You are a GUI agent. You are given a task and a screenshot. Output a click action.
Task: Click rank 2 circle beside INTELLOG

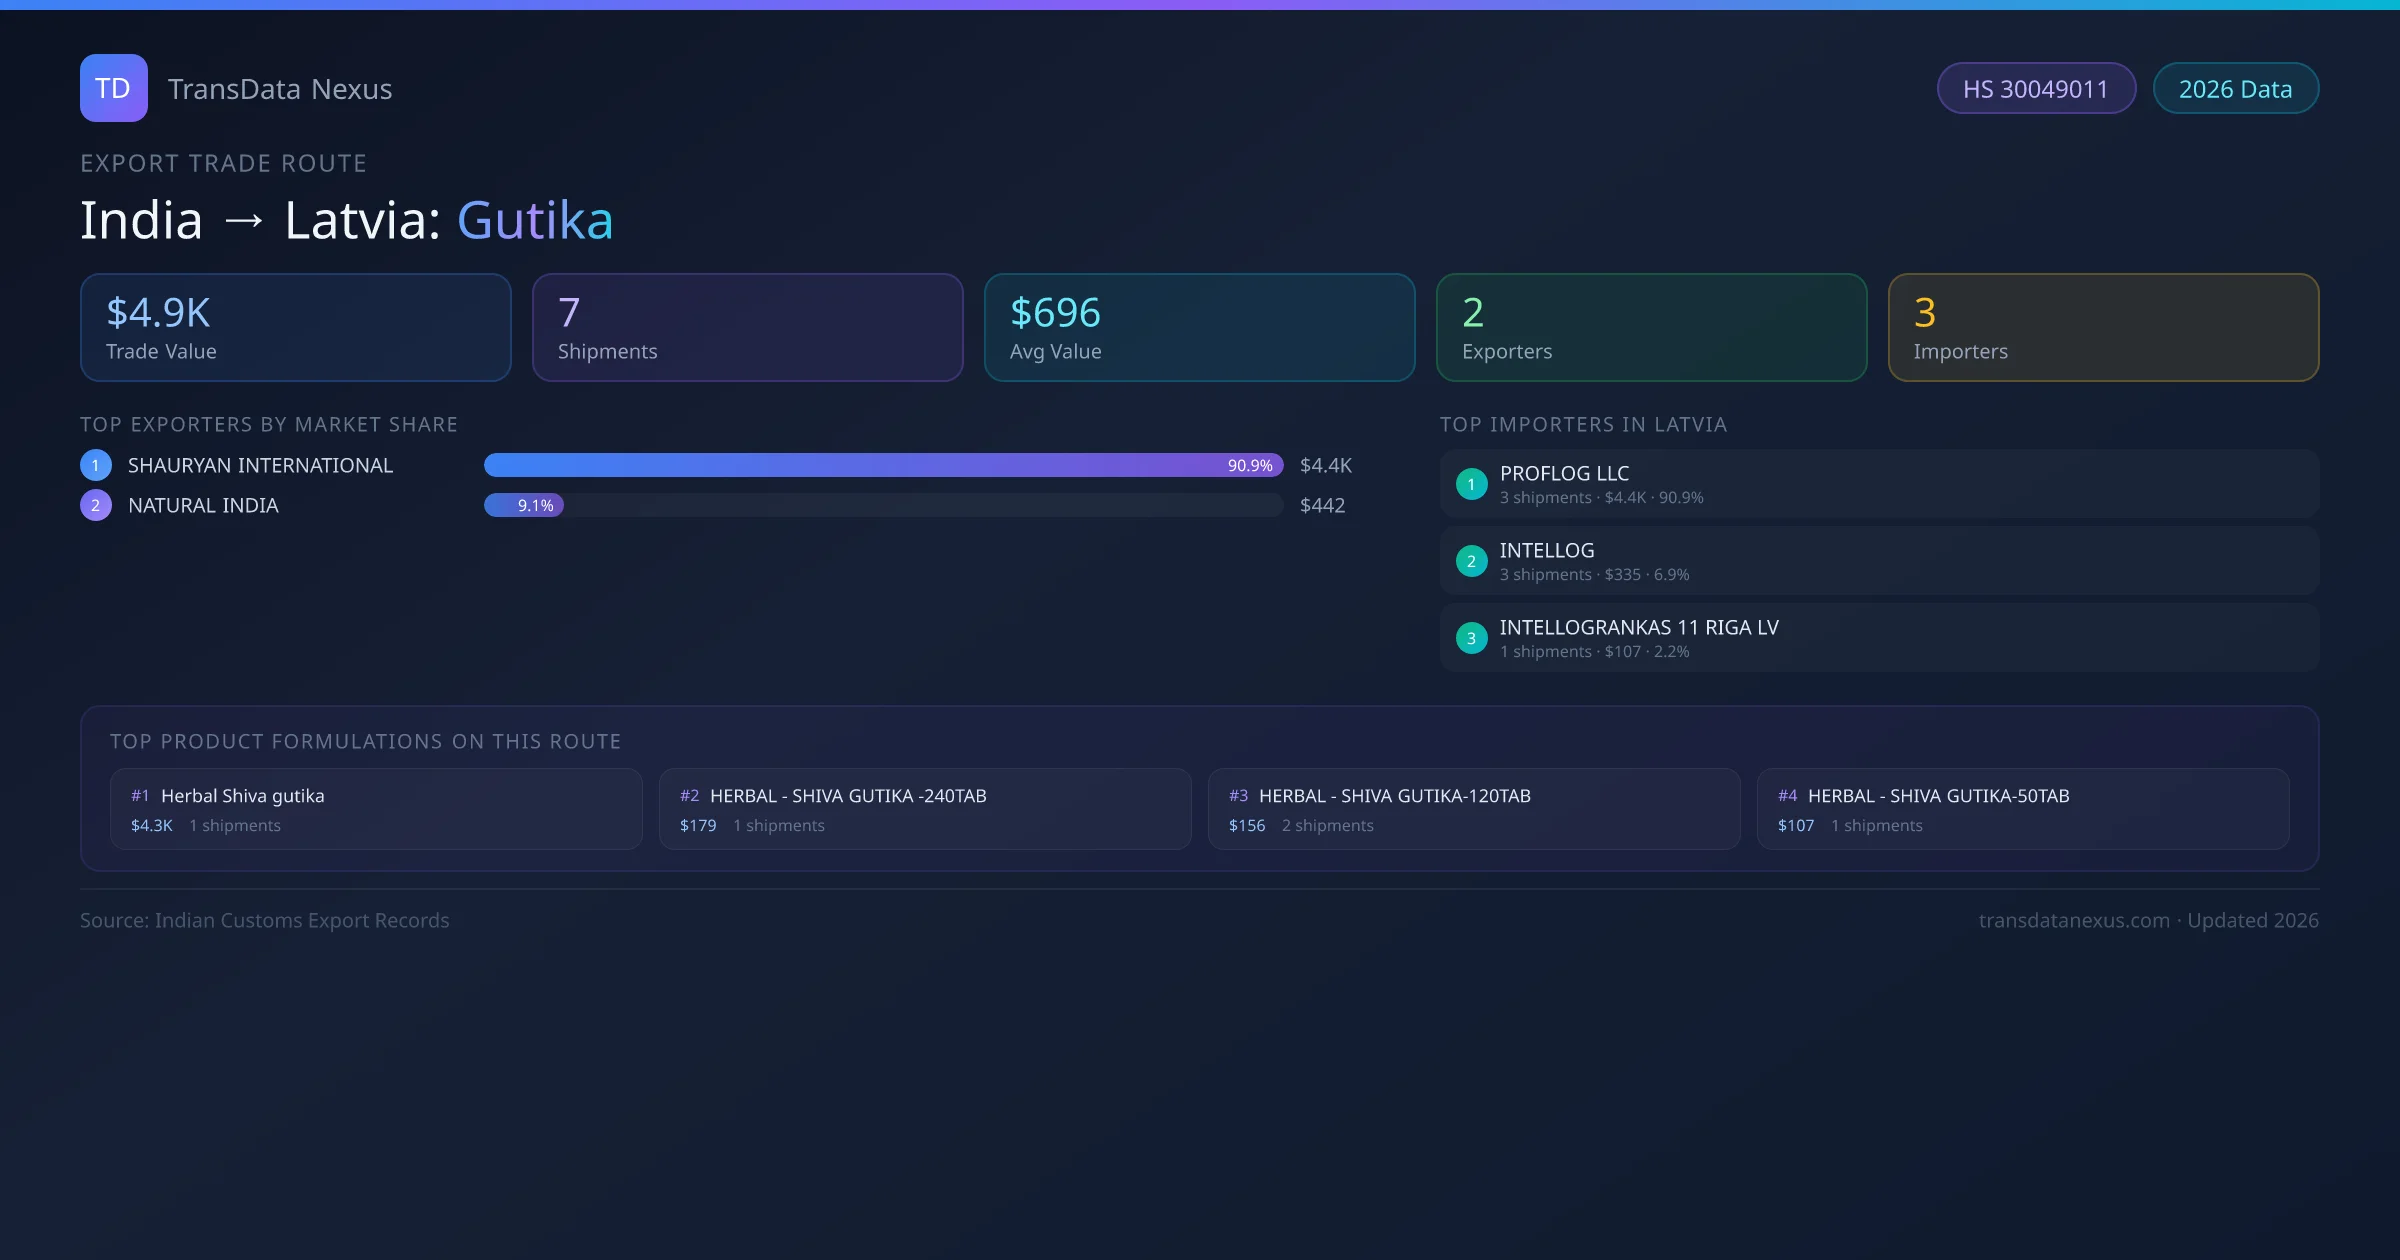pos(1471,561)
